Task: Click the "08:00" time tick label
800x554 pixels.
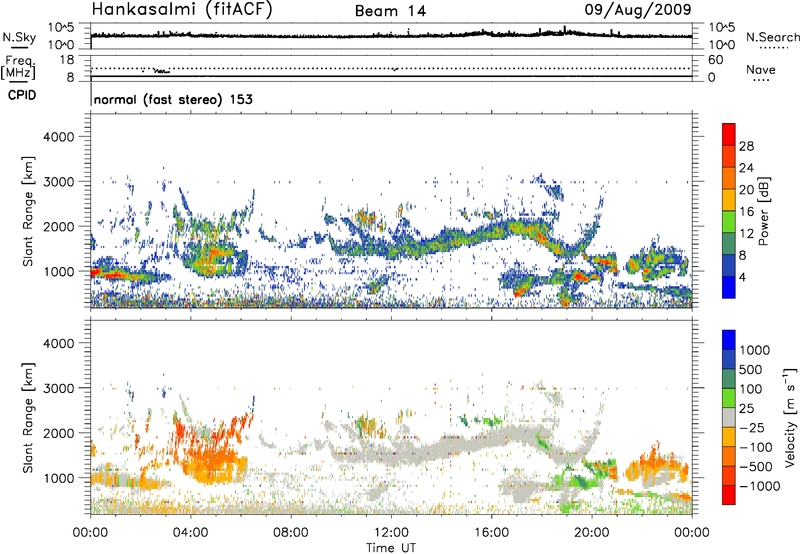Action: (291, 533)
